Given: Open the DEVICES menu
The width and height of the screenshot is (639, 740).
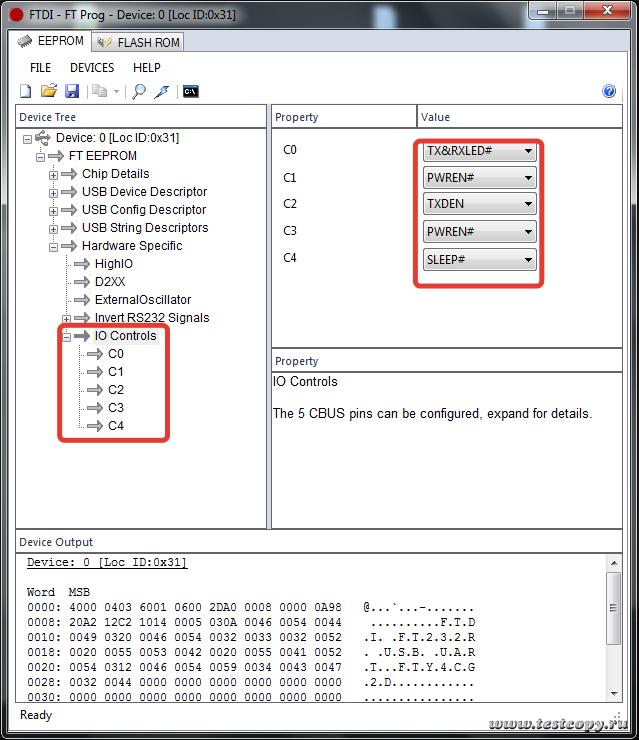Looking at the screenshot, I should tap(92, 68).
